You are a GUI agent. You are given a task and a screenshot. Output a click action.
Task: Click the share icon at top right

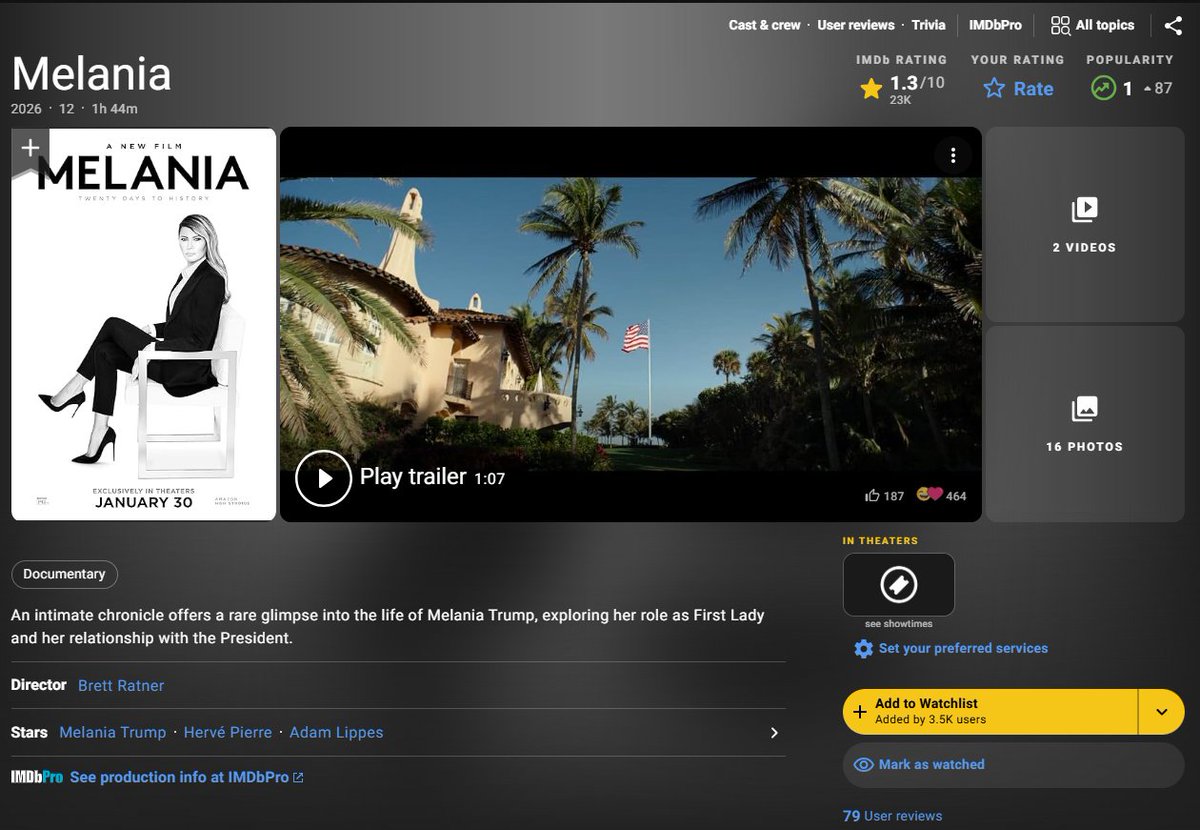click(1173, 25)
